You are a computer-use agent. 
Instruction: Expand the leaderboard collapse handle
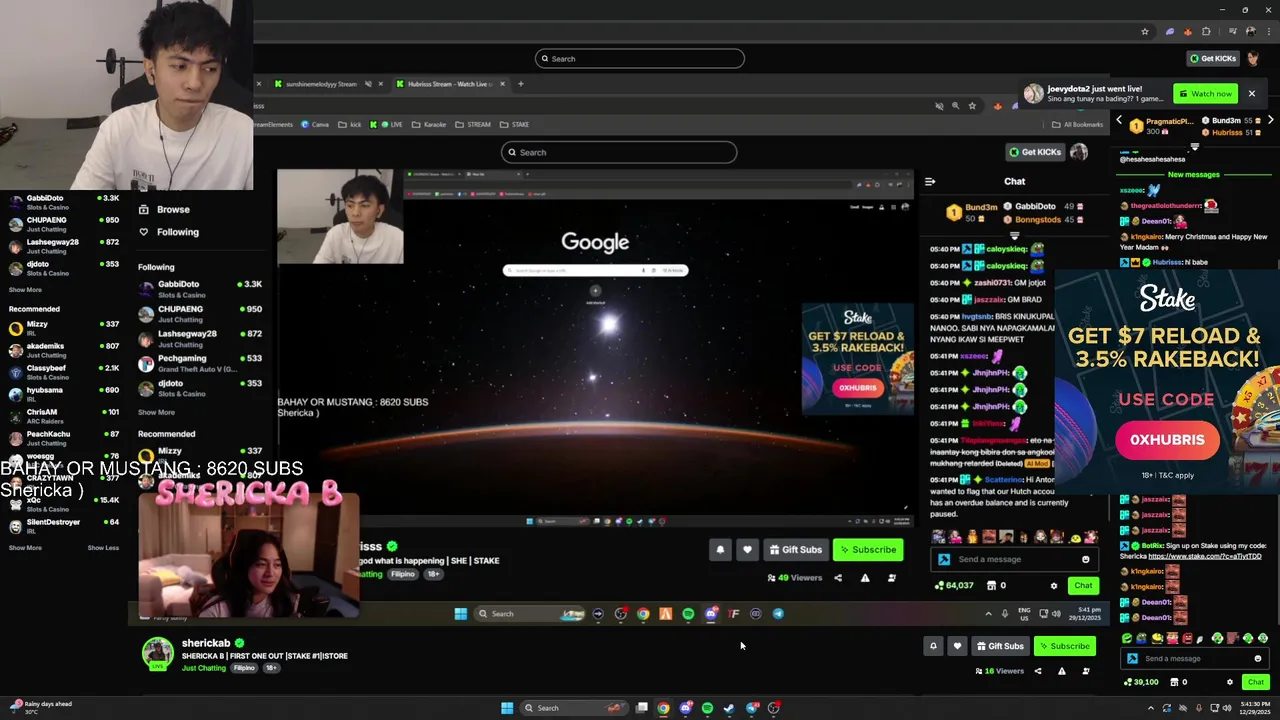(x=1195, y=147)
